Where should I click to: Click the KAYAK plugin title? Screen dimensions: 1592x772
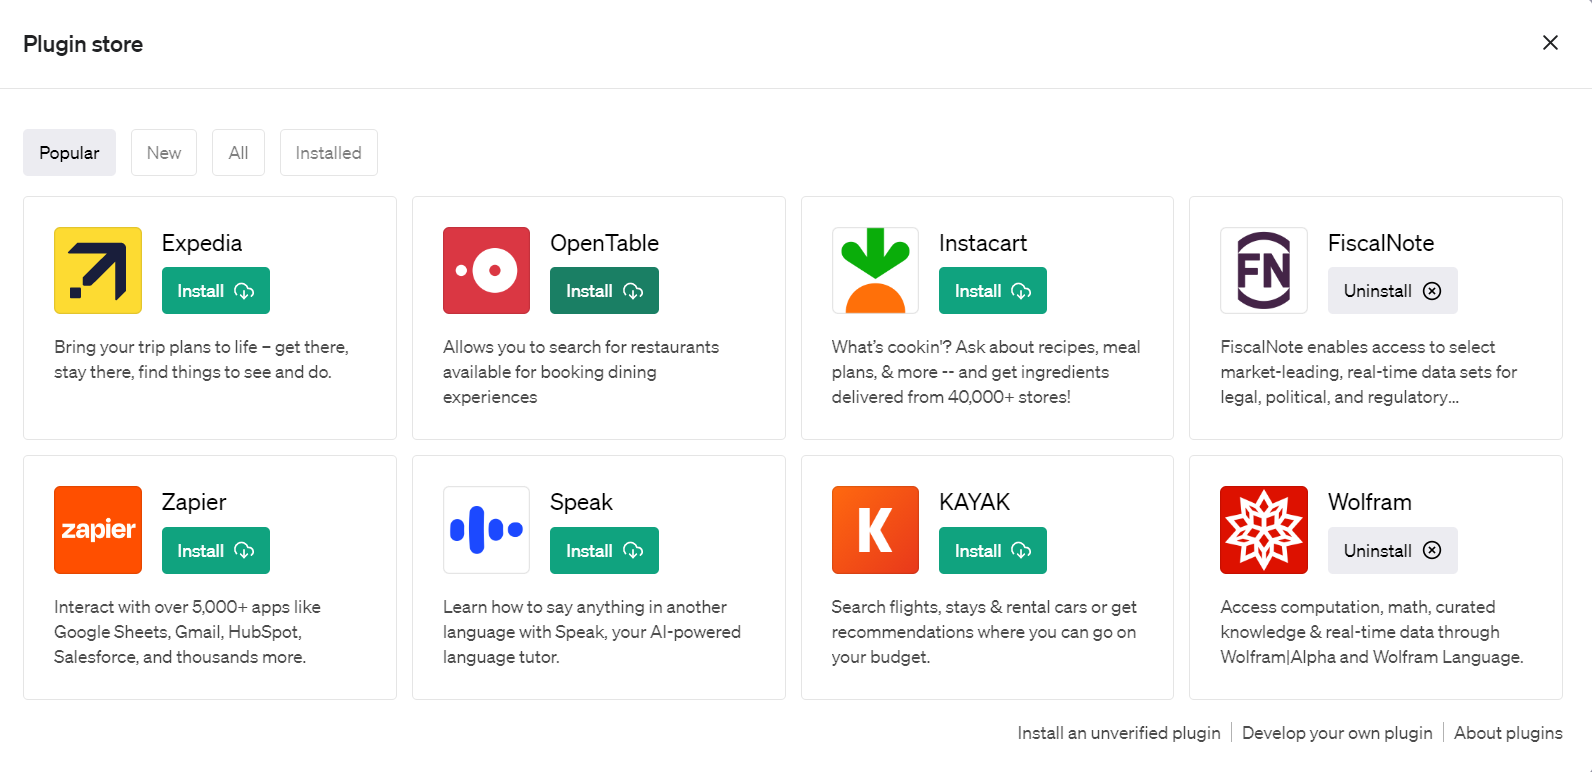tap(974, 502)
